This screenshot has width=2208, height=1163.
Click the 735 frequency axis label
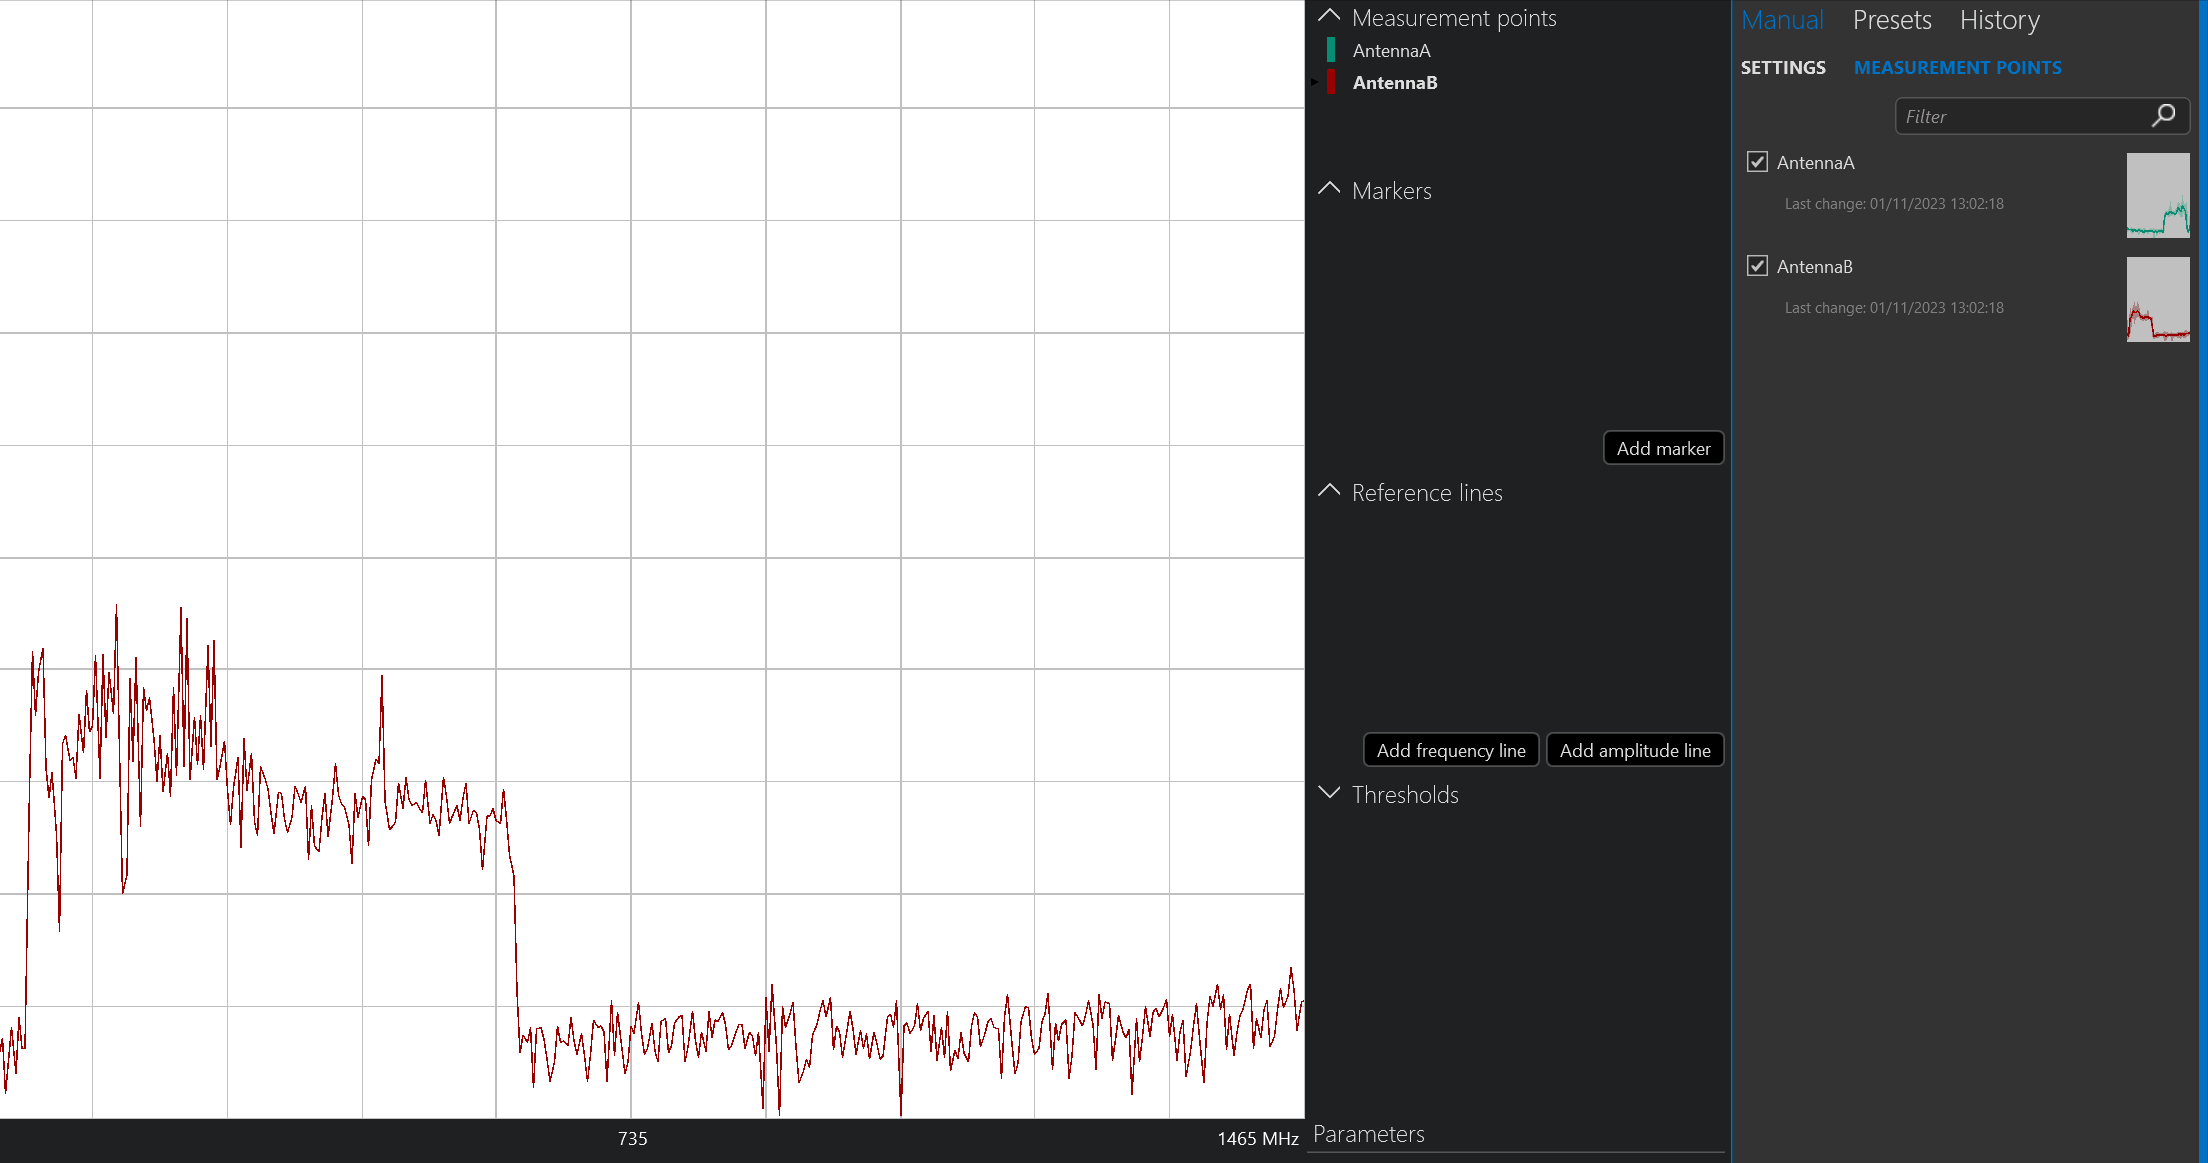[632, 1139]
